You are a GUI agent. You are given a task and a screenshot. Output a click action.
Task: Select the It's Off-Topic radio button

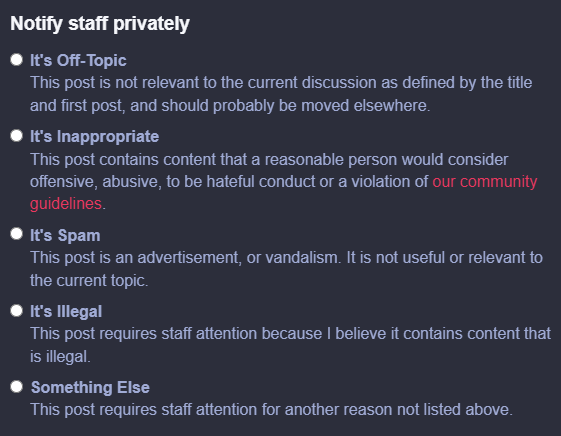tap(16, 59)
